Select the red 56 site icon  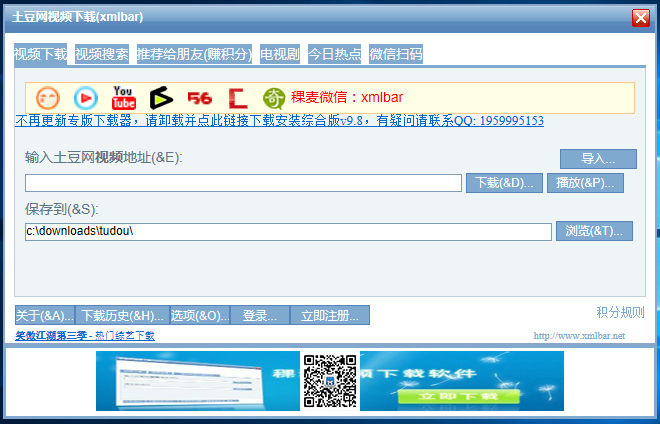pyautogui.click(x=200, y=99)
